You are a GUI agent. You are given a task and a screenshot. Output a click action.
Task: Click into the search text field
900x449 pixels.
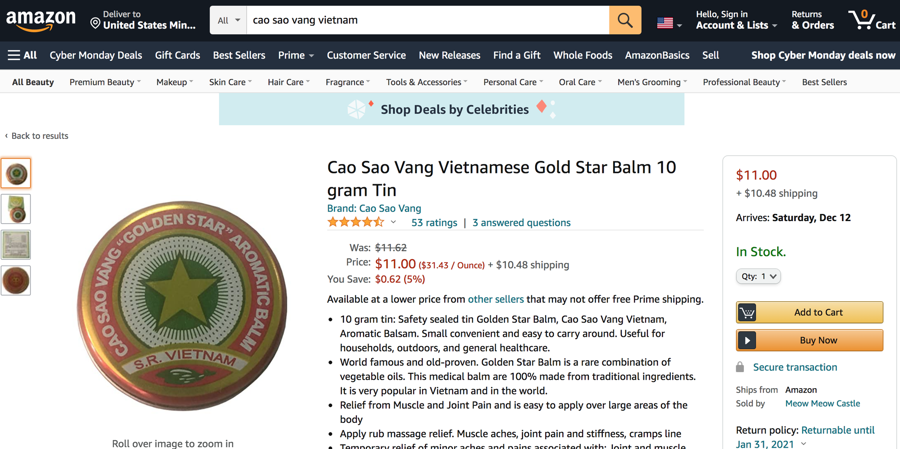(427, 20)
